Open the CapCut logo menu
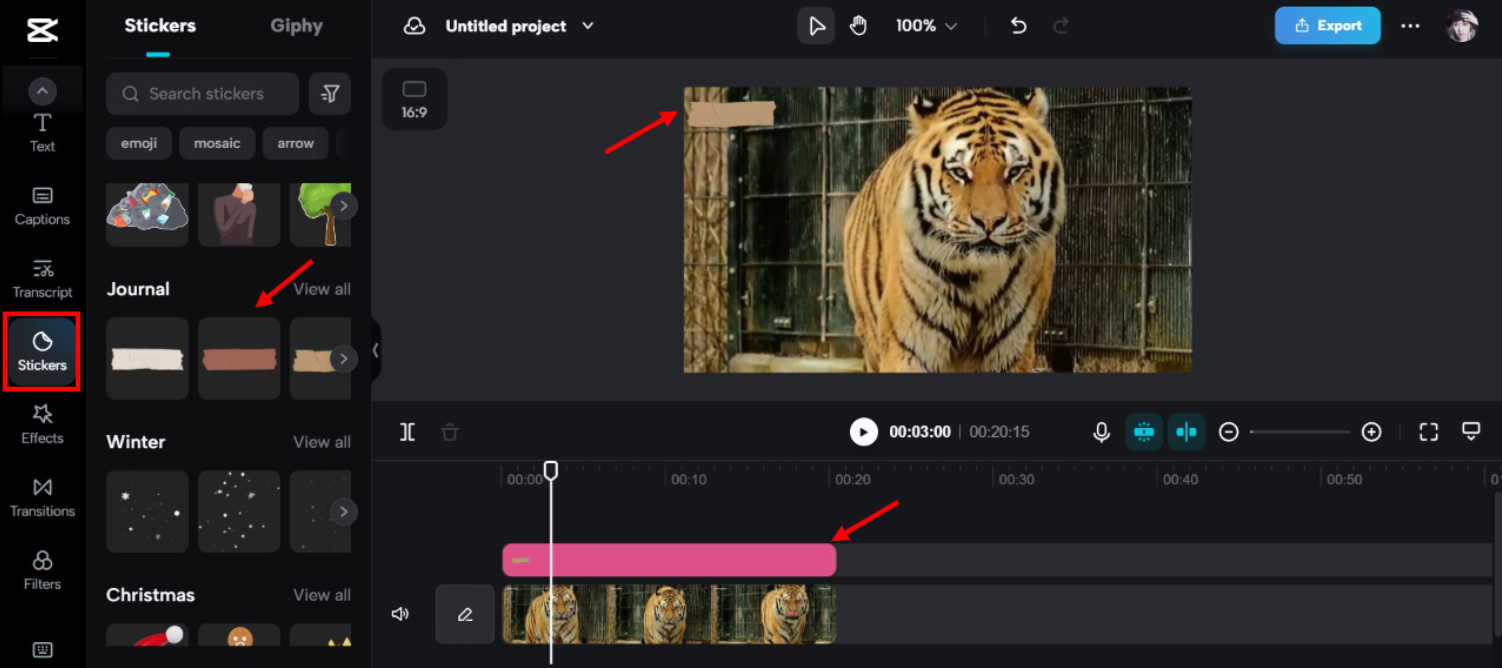Viewport: 1502px width, 668px height. click(42, 30)
